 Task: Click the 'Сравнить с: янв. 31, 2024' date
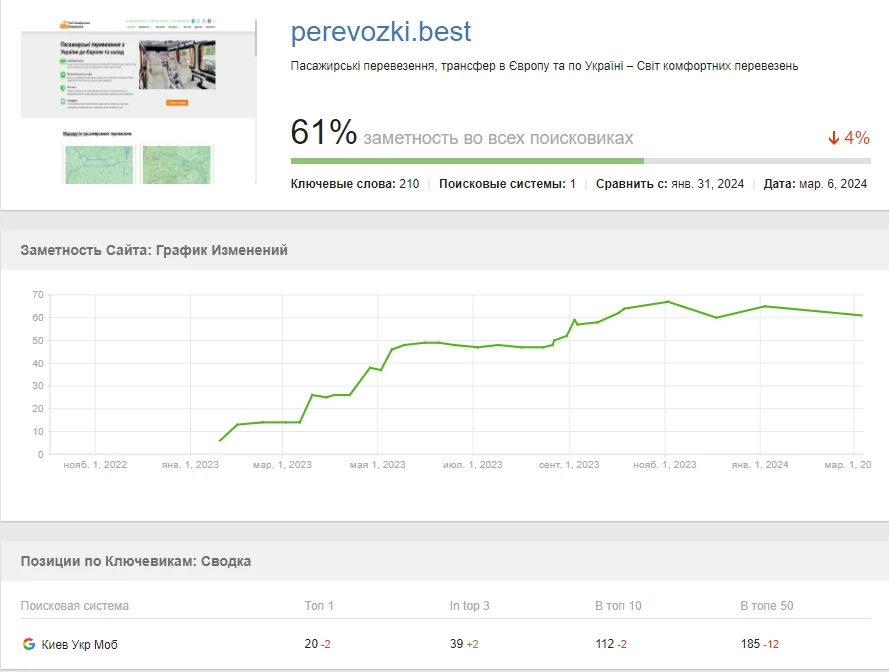click(x=670, y=184)
